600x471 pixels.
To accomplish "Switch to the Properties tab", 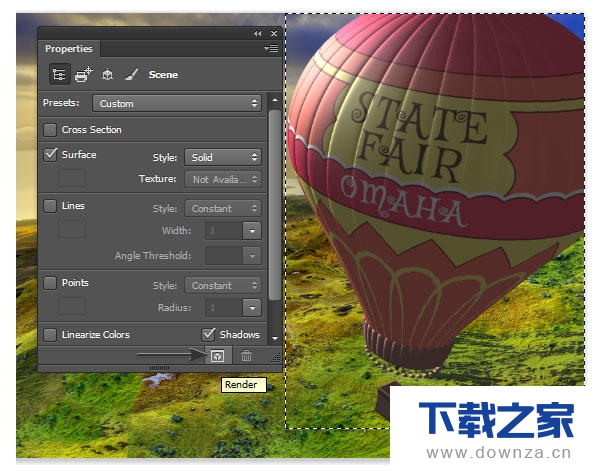I will [69, 49].
